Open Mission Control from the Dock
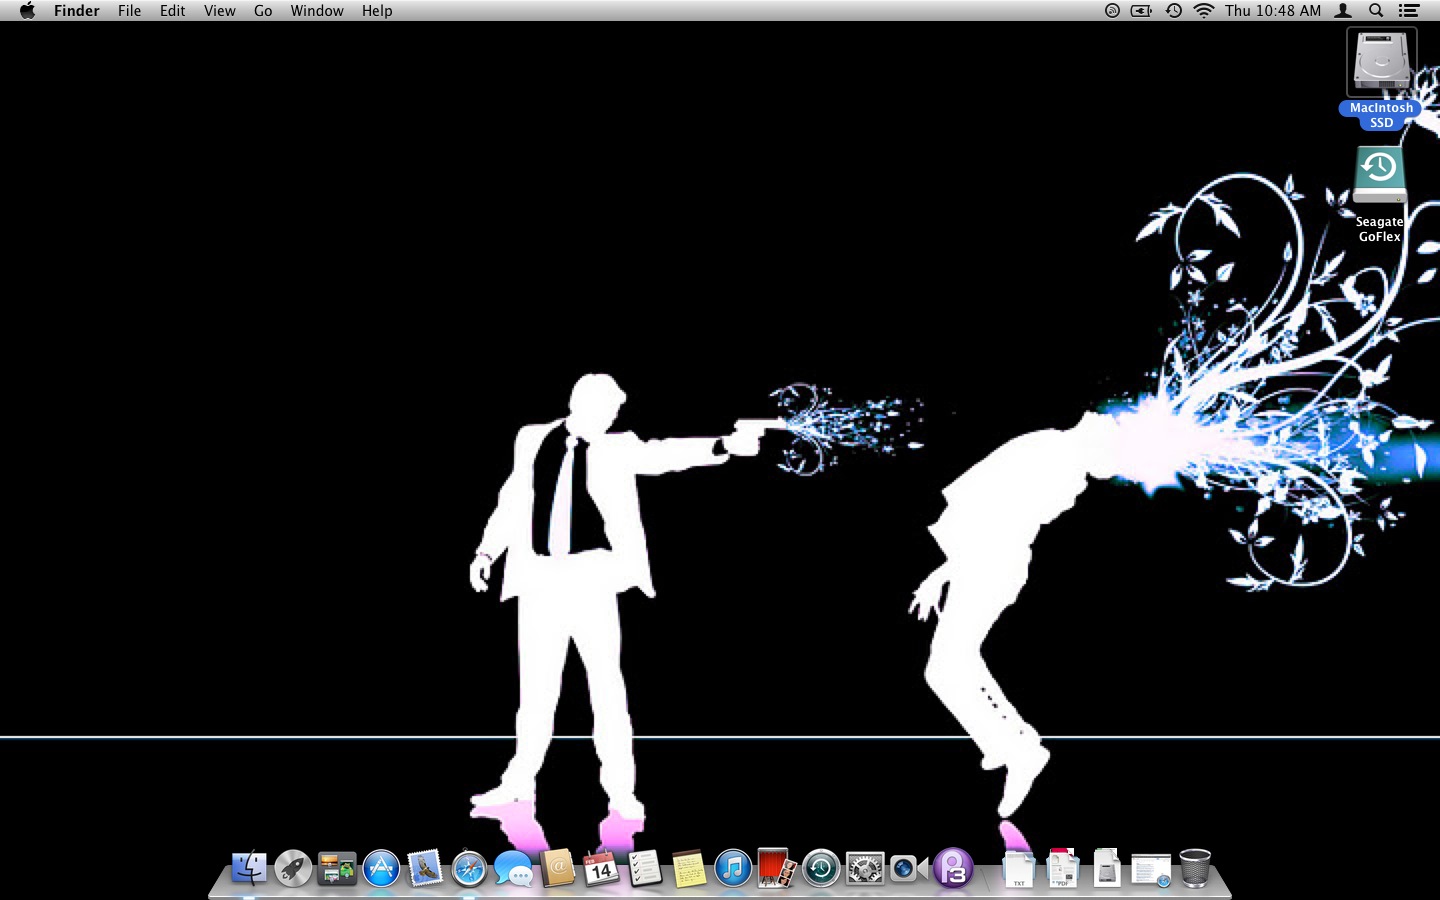Viewport: 1440px width, 900px height. click(337, 868)
